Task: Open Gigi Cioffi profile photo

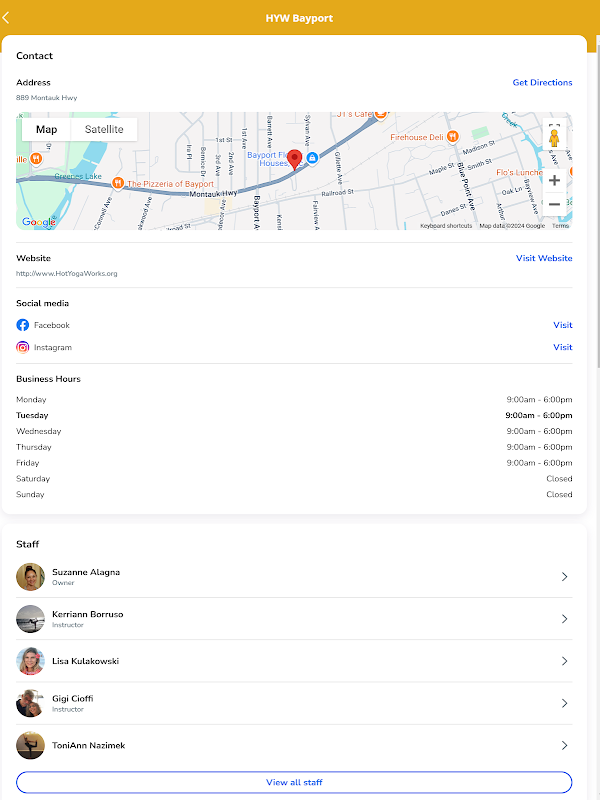Action: [x=31, y=703]
